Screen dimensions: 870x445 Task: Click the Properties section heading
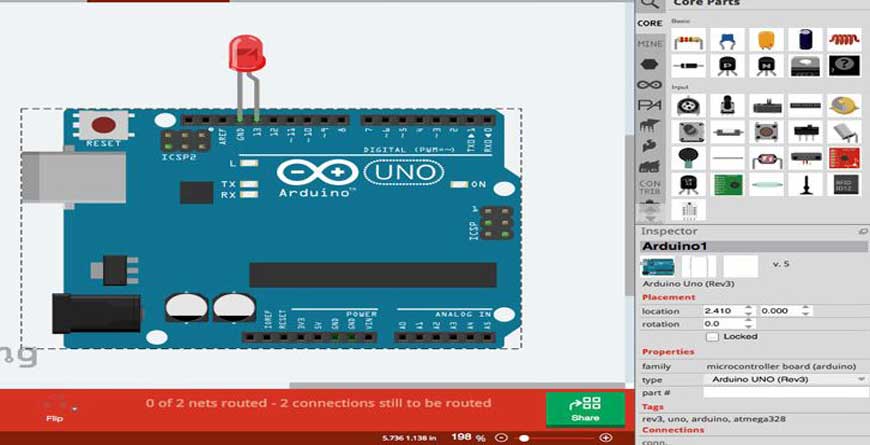(668, 352)
